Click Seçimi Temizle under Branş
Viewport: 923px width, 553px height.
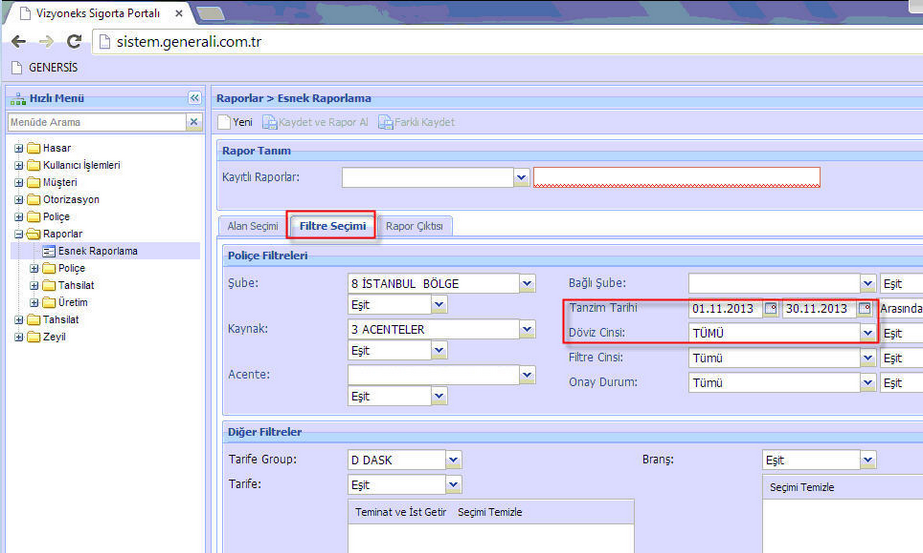pyautogui.click(x=801, y=487)
